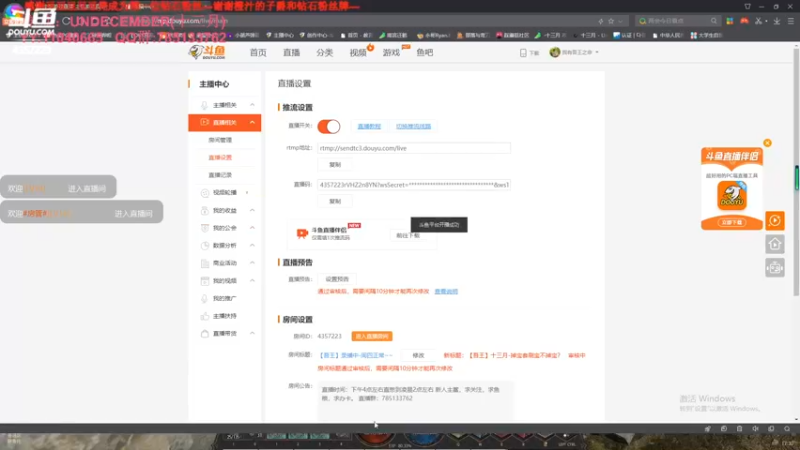Click the 斗鱼直播伴侣 camera icon
Viewport: 800px width, 450px height.
pos(302,233)
